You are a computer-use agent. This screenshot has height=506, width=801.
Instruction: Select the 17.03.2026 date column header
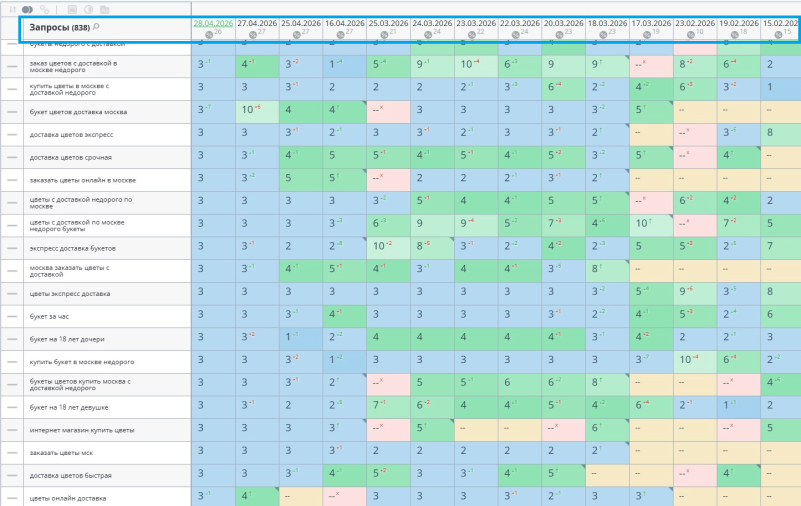pyautogui.click(x=651, y=23)
